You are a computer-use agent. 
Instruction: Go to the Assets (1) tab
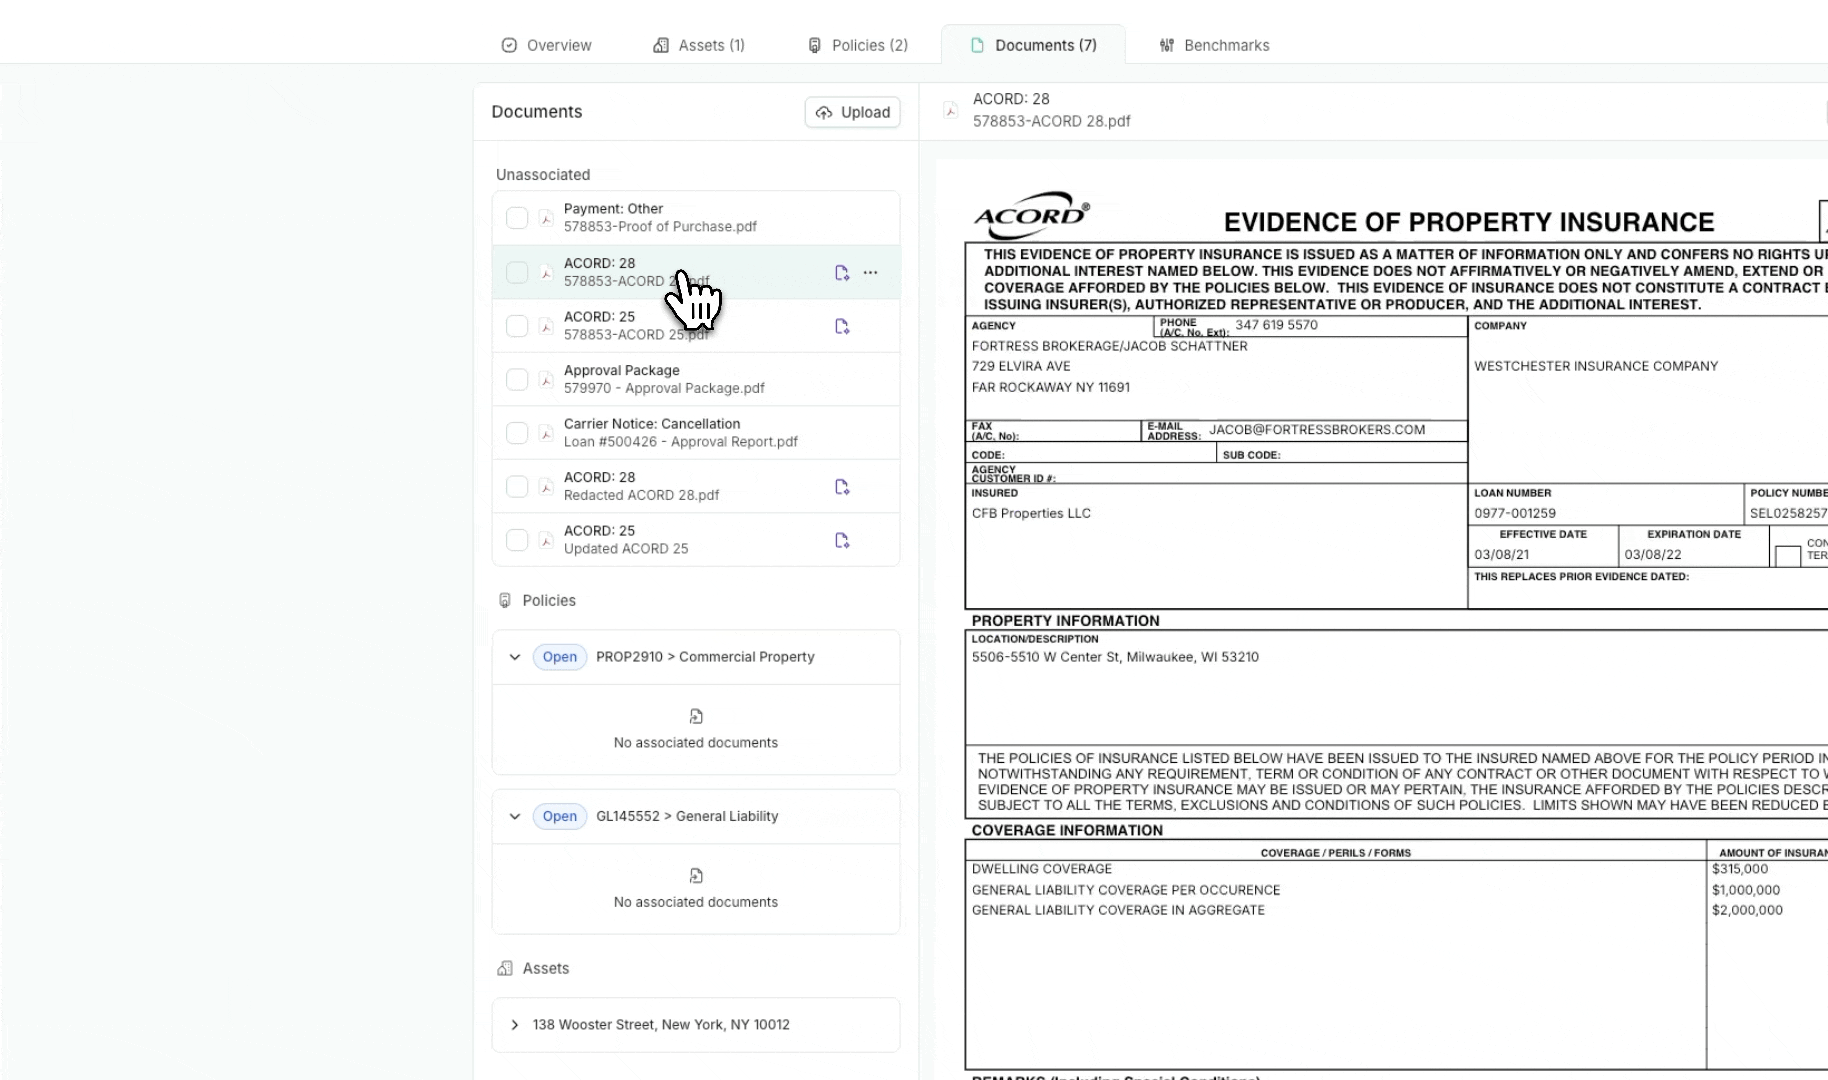click(699, 45)
